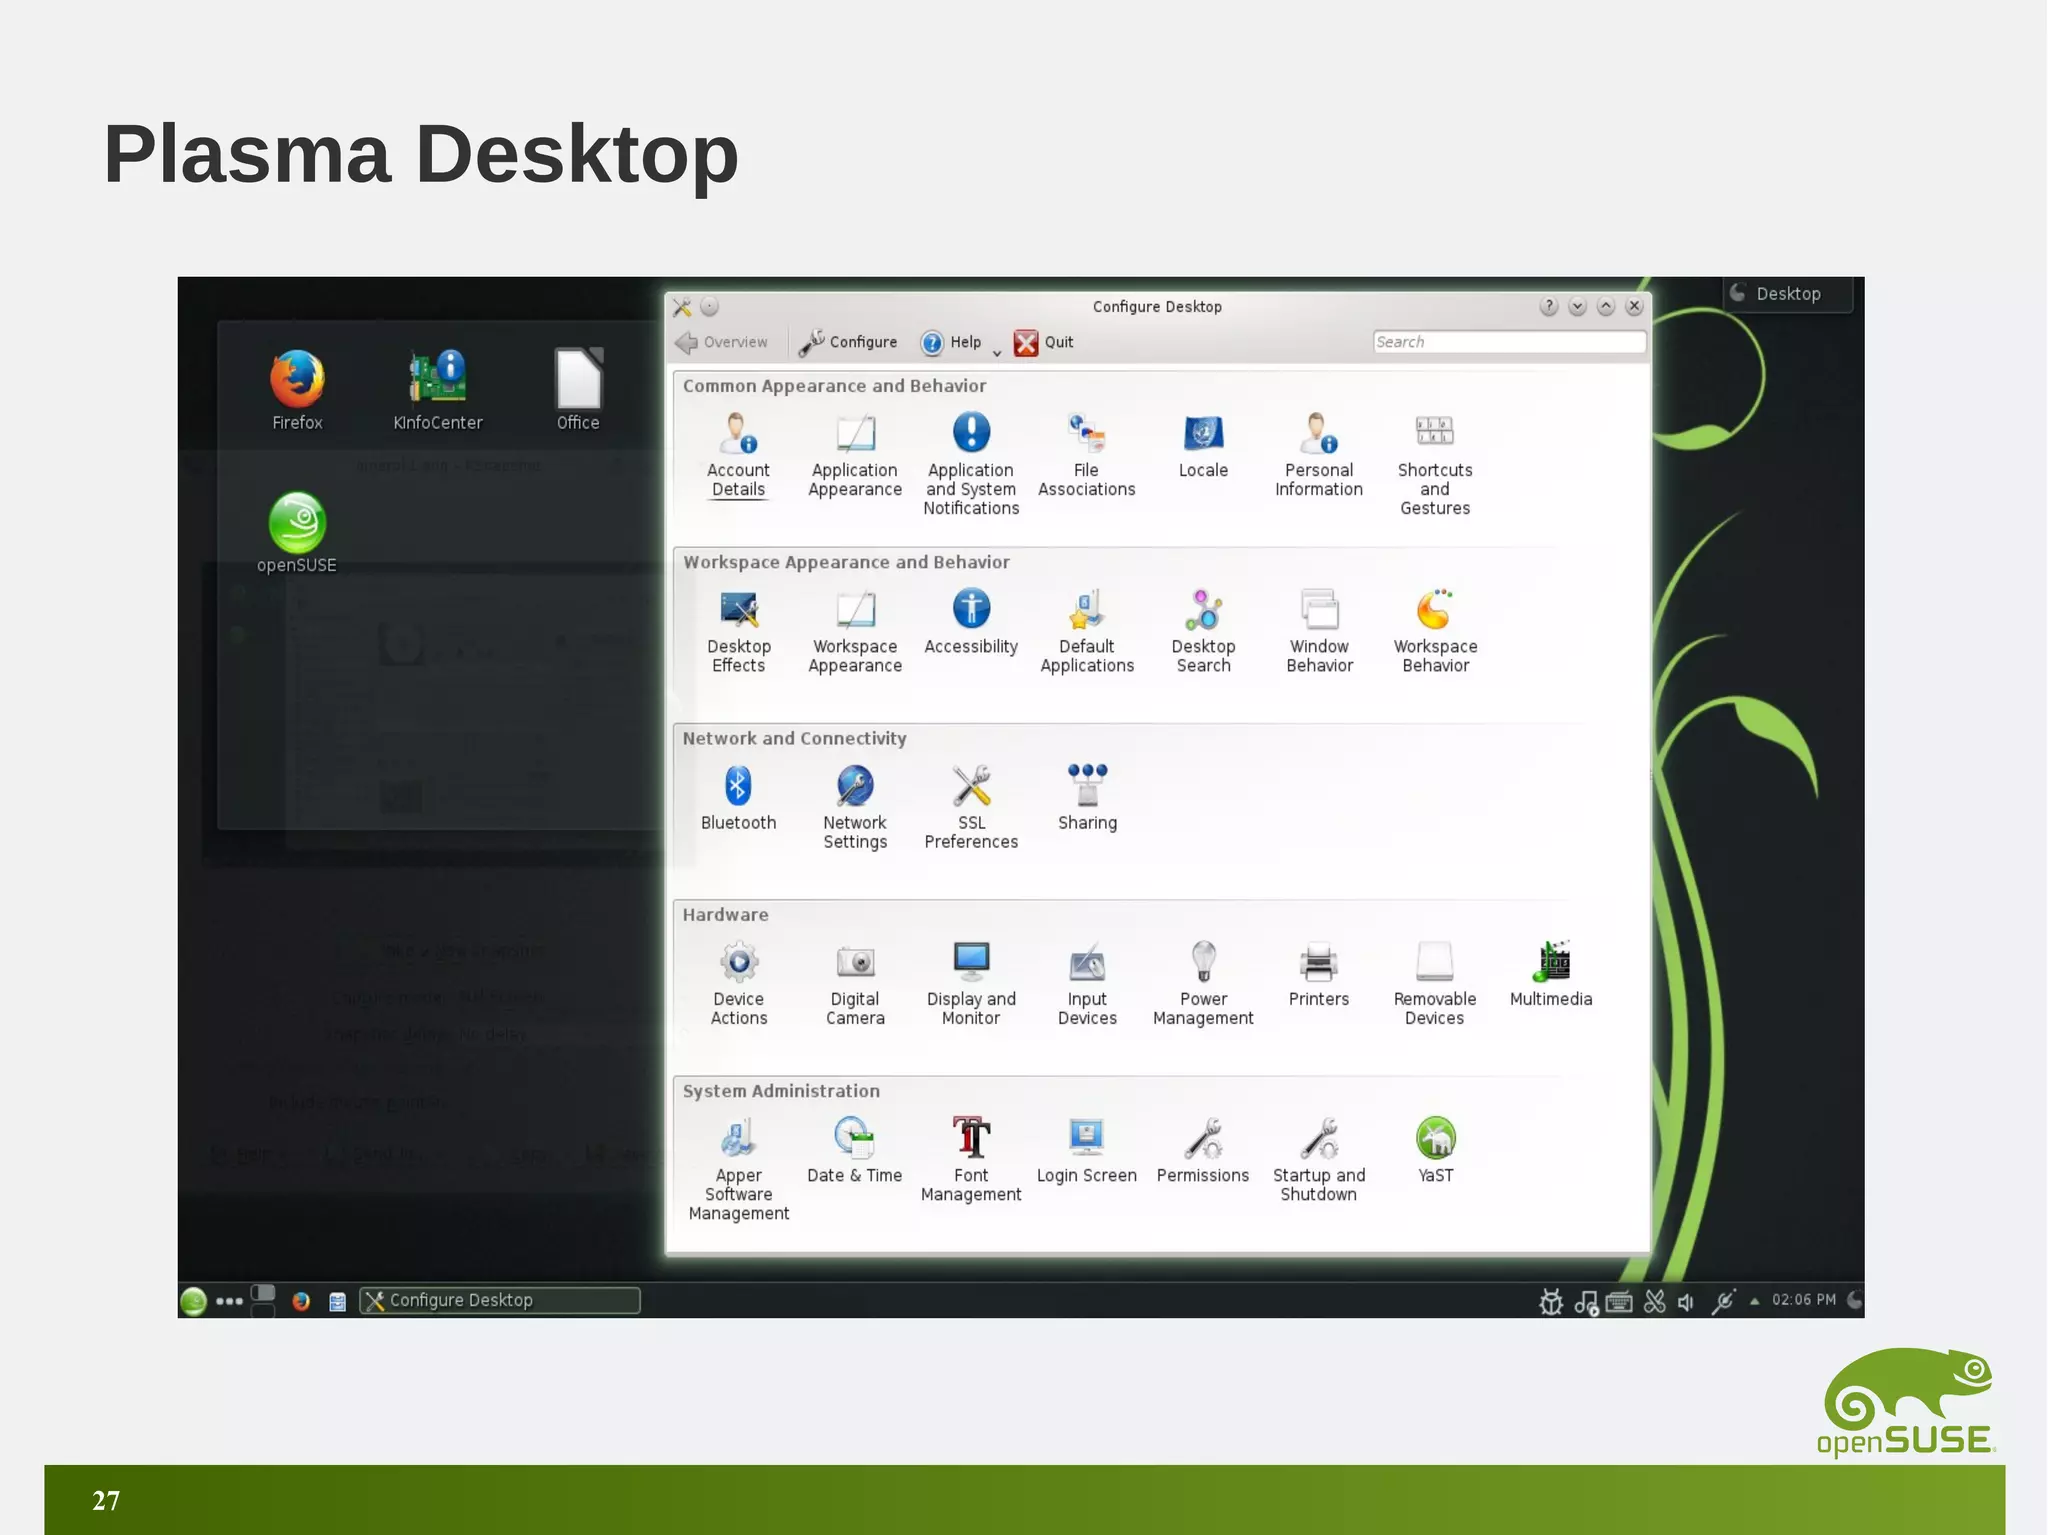Open Login Screen settings
Viewport: 2048px width, 1535px height.
pyautogui.click(x=1087, y=1150)
